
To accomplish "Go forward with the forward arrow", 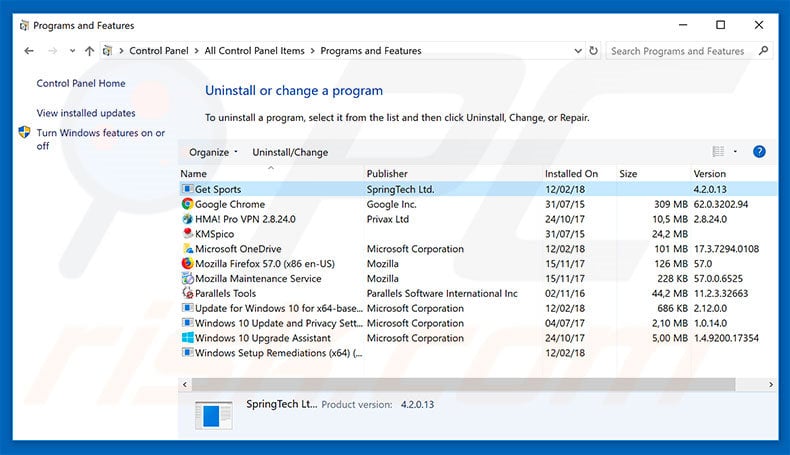I will pos(52,51).
